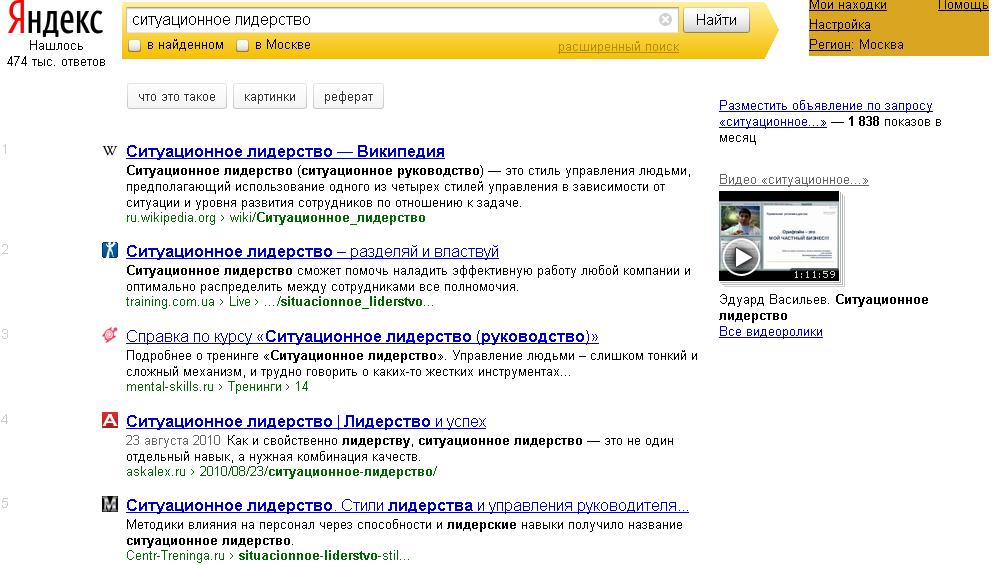Click the 'что это такое' suggestion button

(x=177, y=97)
